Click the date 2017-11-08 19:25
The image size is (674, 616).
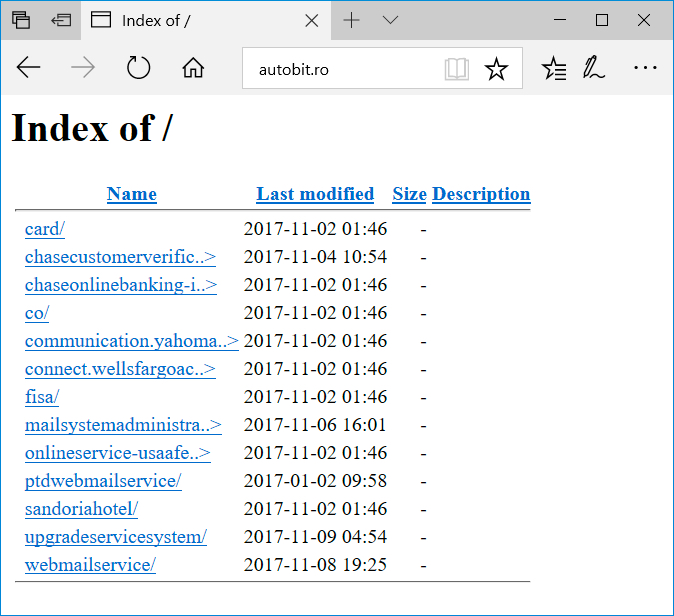315,565
